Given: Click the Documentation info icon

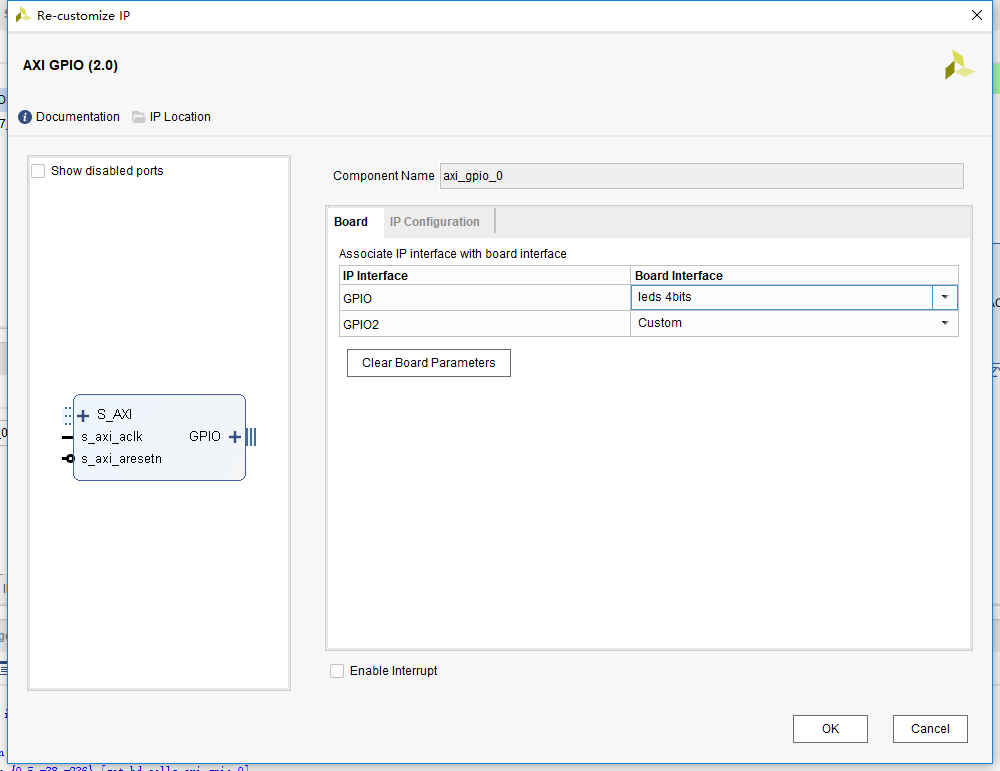Looking at the screenshot, I should [25, 117].
